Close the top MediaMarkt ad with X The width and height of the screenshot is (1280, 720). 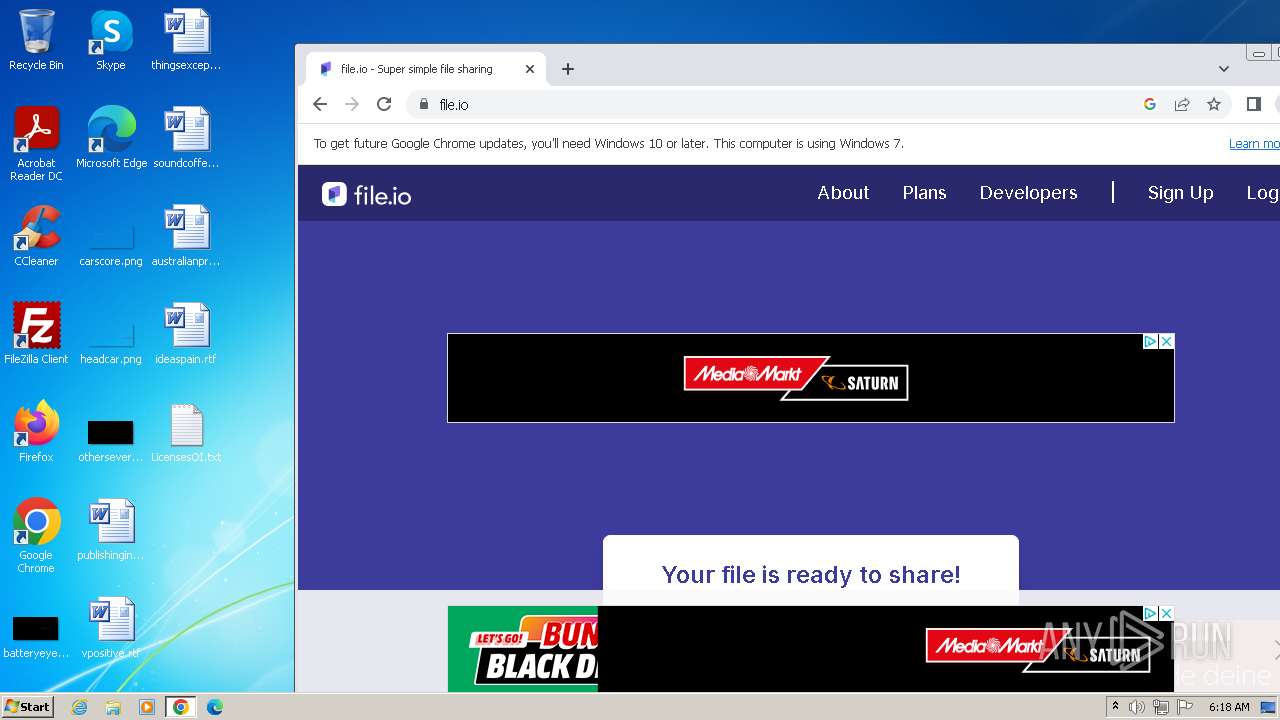tap(1166, 342)
